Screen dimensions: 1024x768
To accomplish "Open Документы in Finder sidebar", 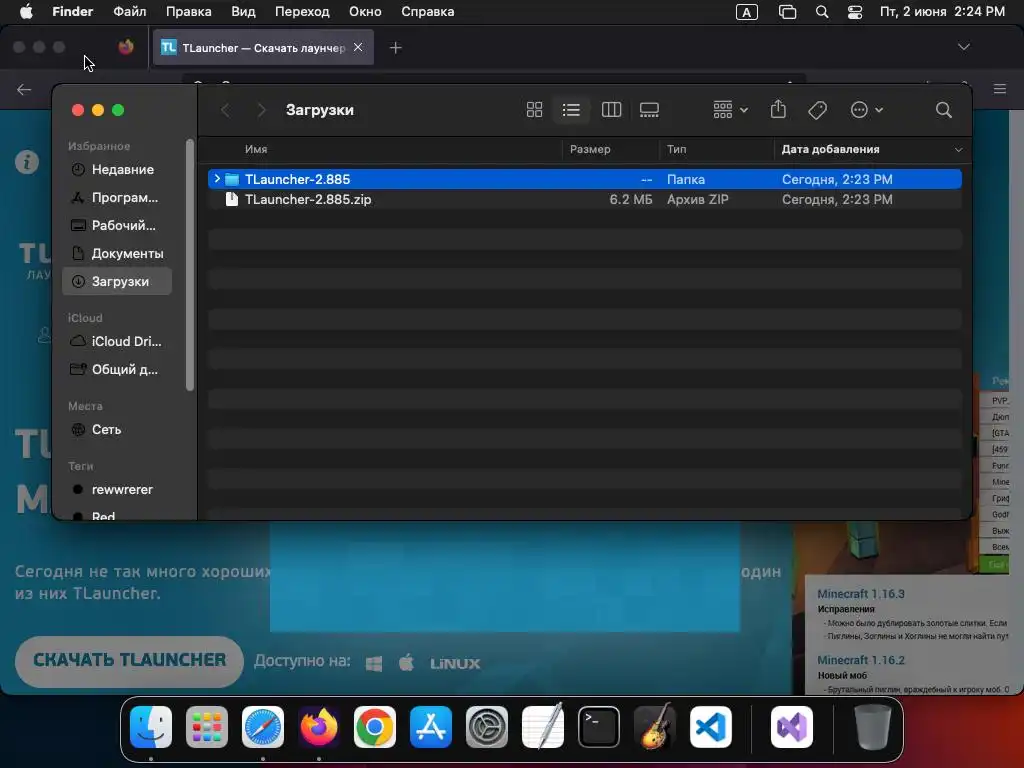I will tap(117, 253).
